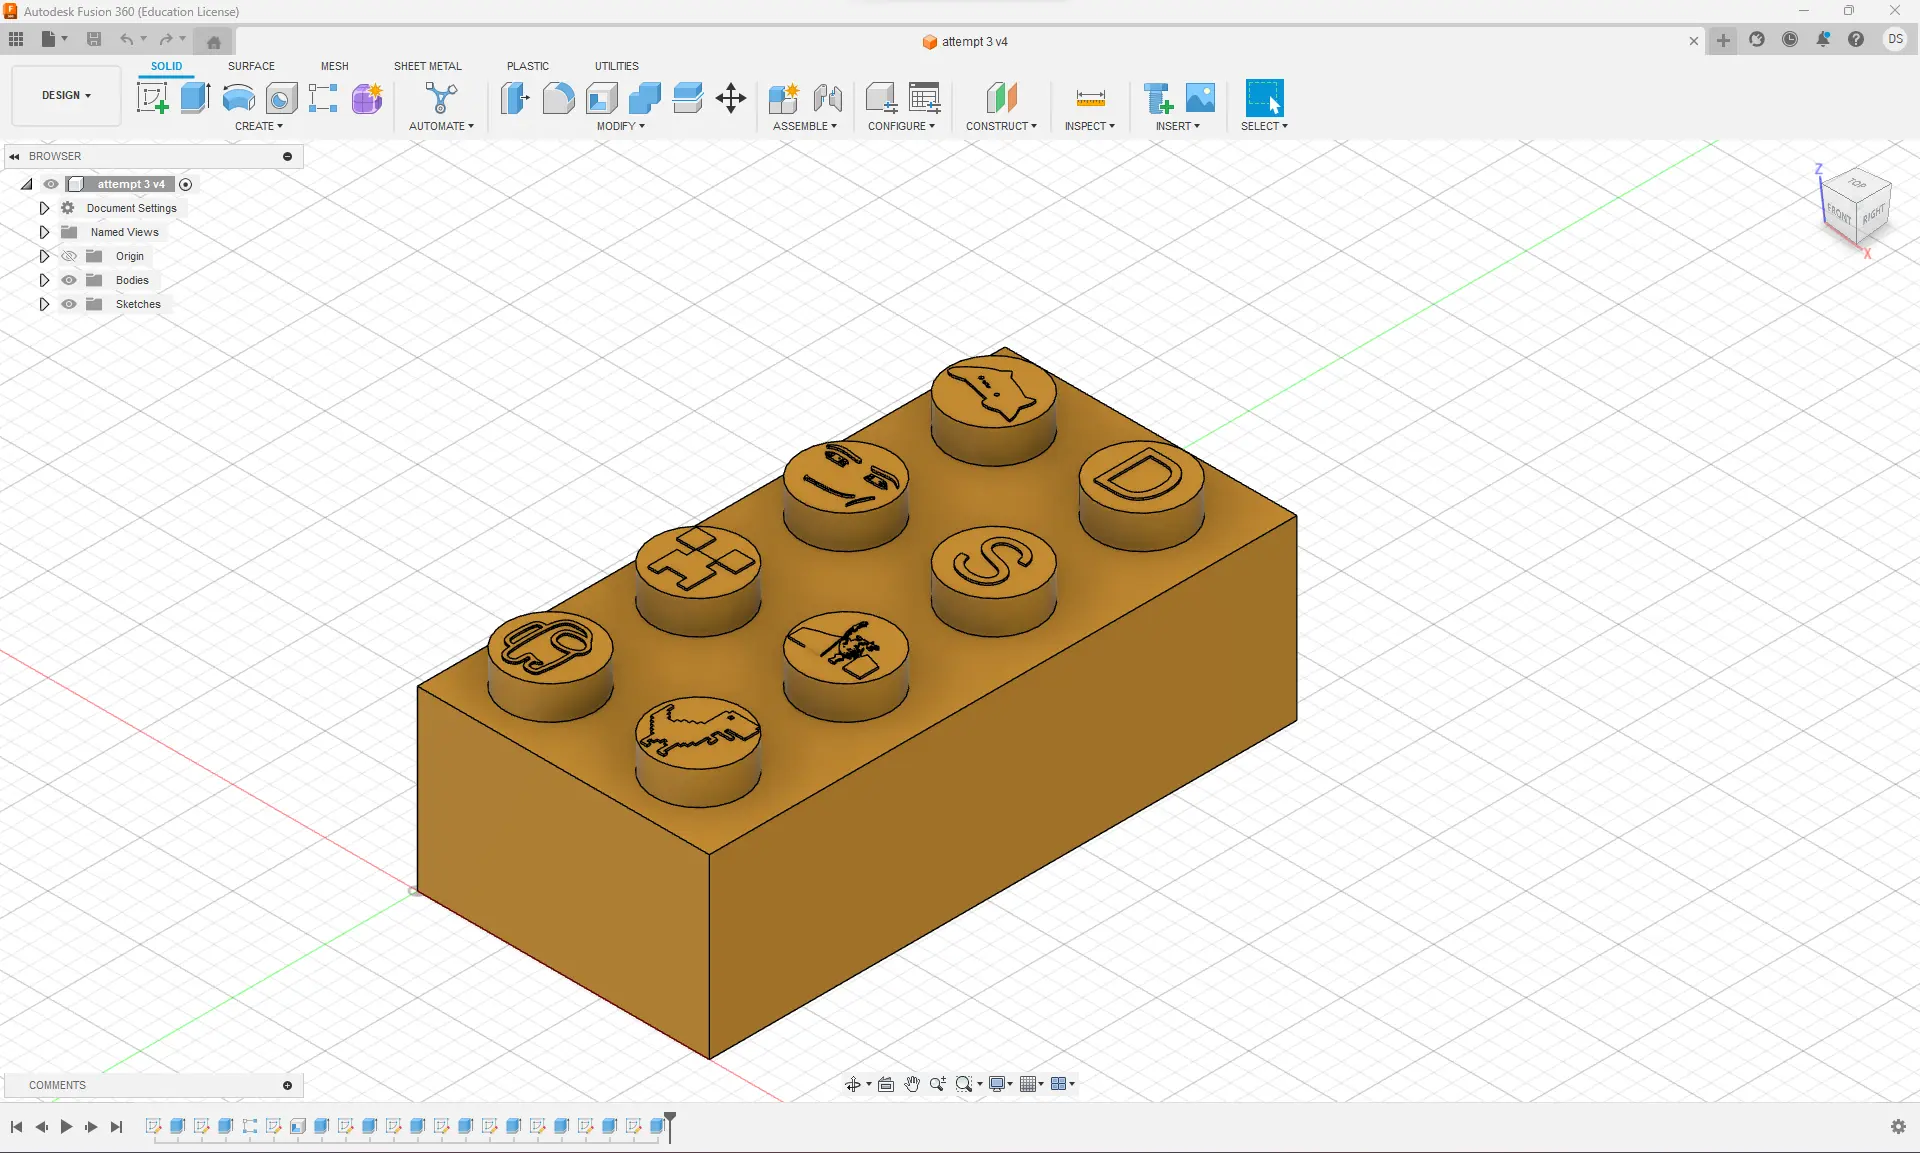Click the Configure Design icon

(x=881, y=98)
